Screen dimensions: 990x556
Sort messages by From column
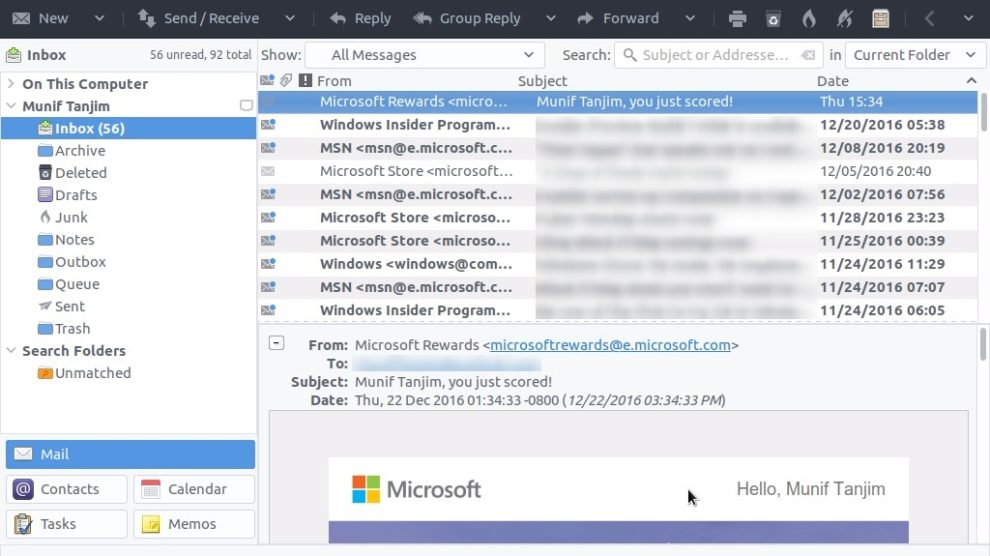pos(334,81)
